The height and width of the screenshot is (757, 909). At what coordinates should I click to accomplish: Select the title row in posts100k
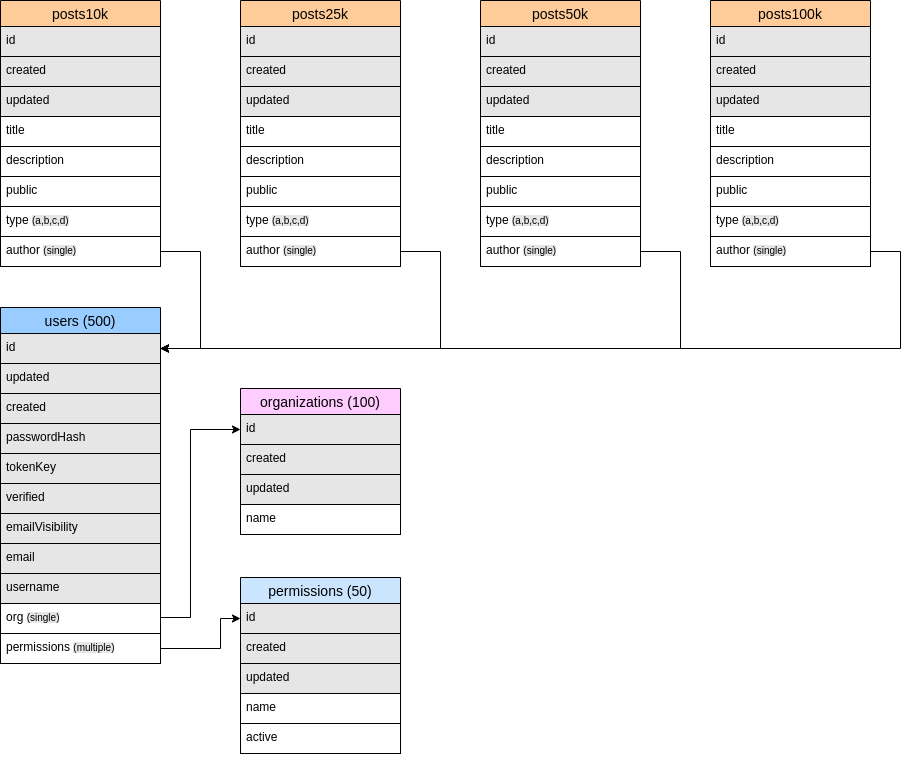(x=790, y=131)
